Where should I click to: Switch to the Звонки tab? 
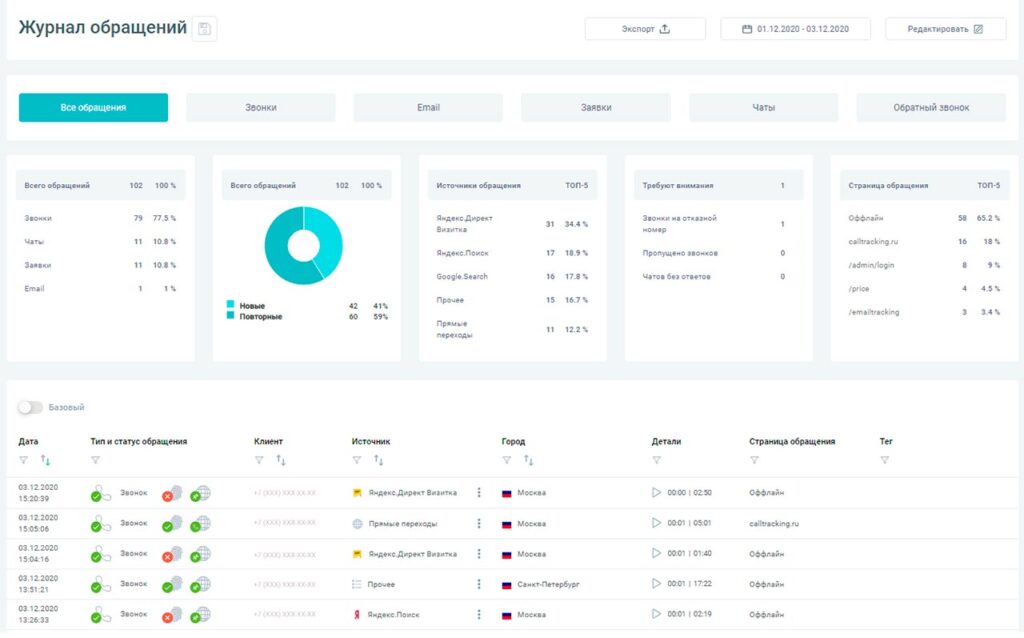click(x=260, y=107)
